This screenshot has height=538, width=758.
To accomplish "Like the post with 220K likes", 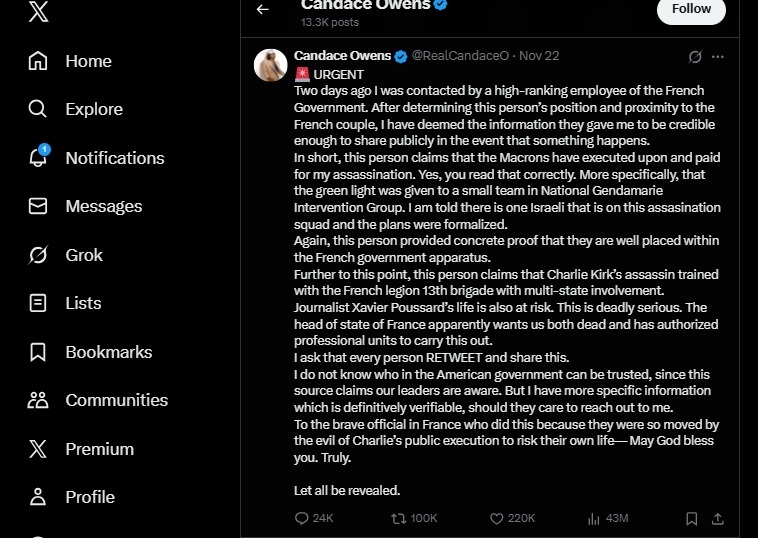I will 496,518.
